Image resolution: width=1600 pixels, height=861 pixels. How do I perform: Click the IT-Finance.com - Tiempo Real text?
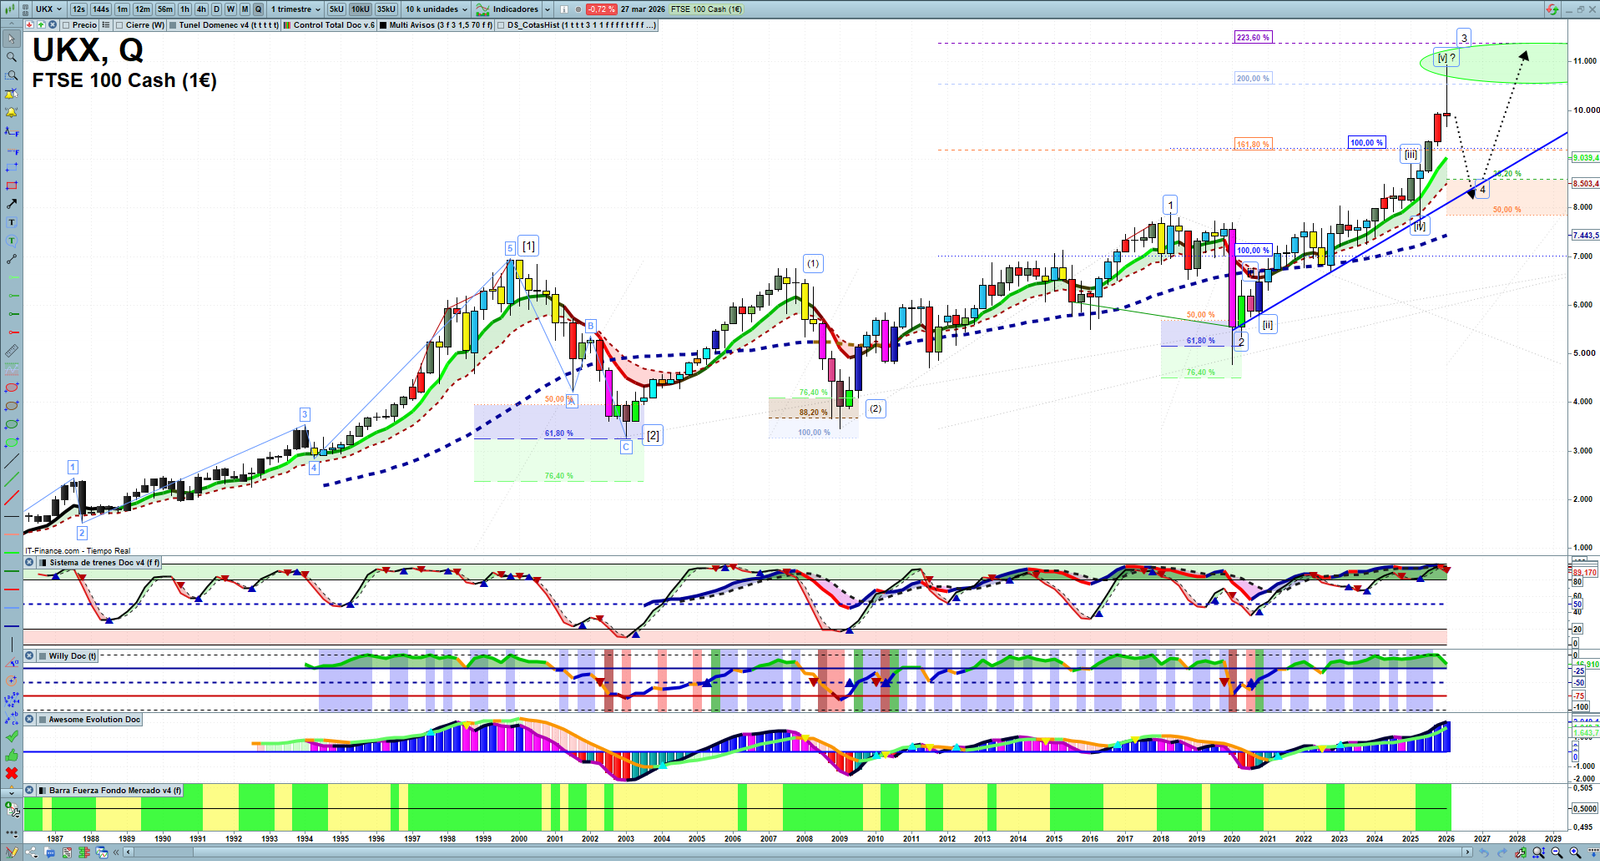click(78, 551)
